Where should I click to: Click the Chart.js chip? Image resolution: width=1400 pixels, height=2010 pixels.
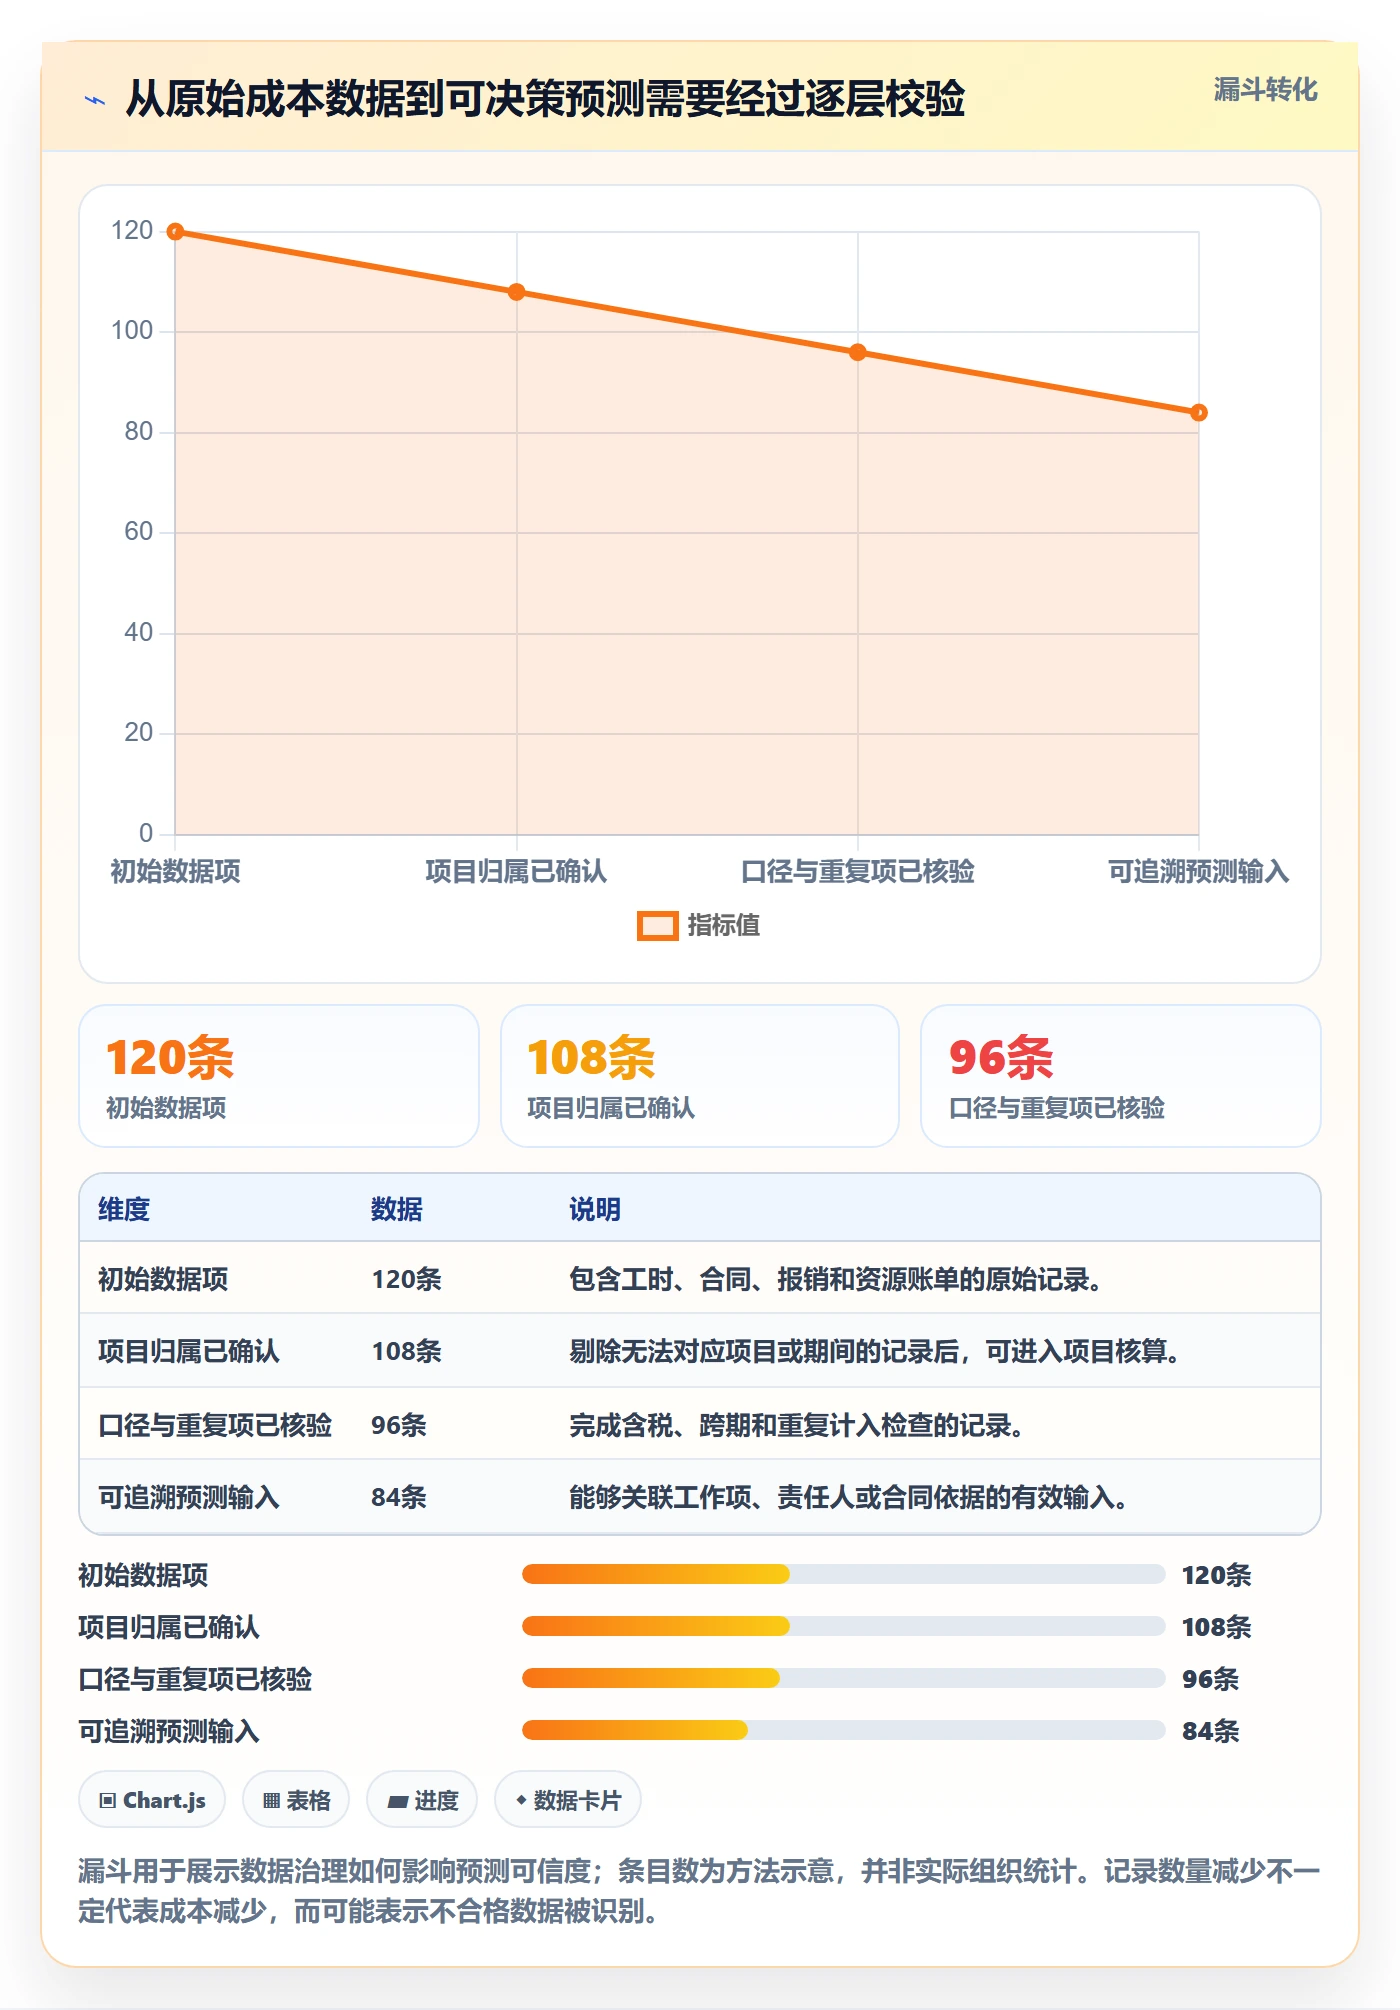pos(152,1800)
